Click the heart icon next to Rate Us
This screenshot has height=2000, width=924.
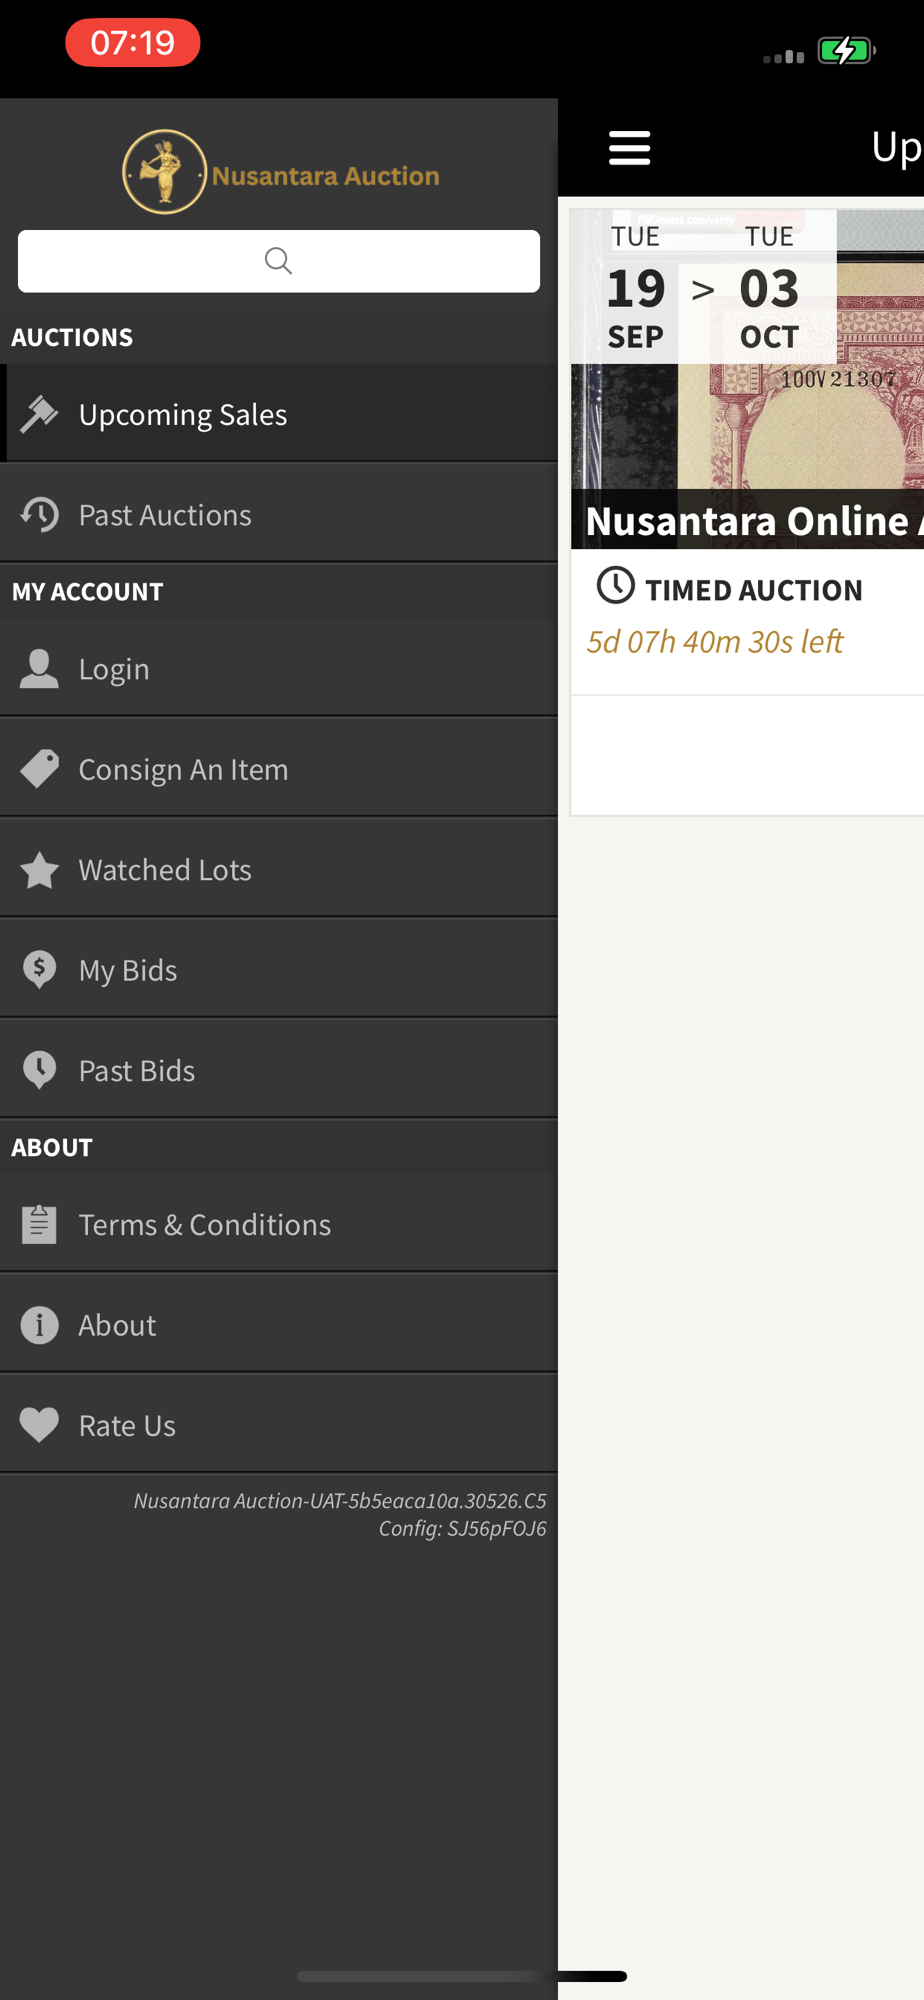(40, 1425)
